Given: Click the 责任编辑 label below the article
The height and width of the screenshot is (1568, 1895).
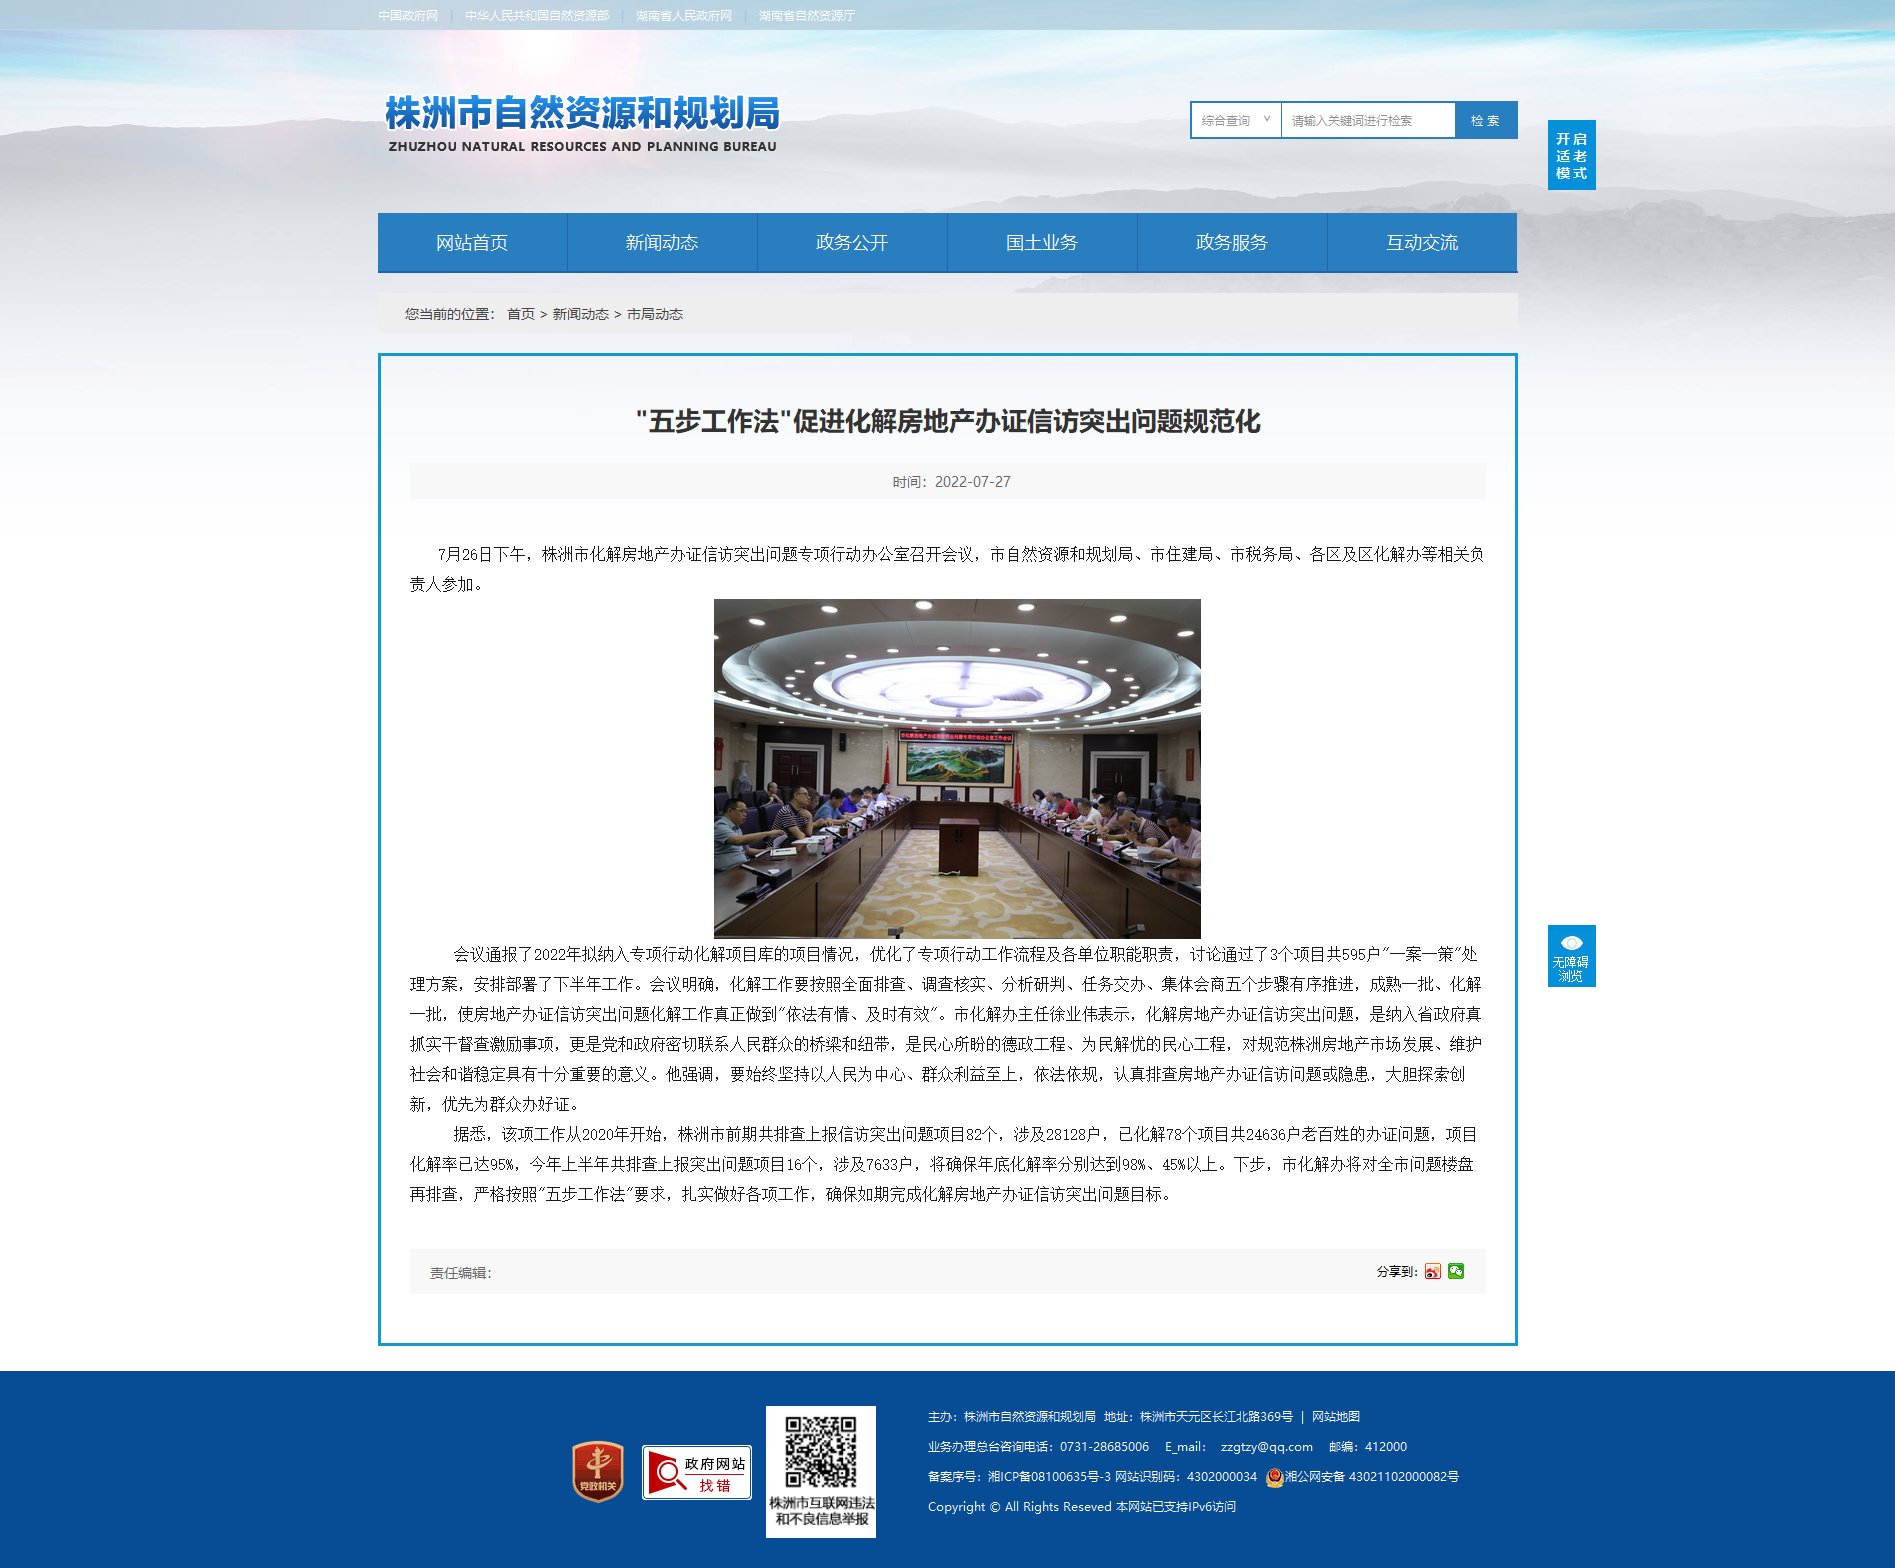Looking at the screenshot, I should (460, 1273).
